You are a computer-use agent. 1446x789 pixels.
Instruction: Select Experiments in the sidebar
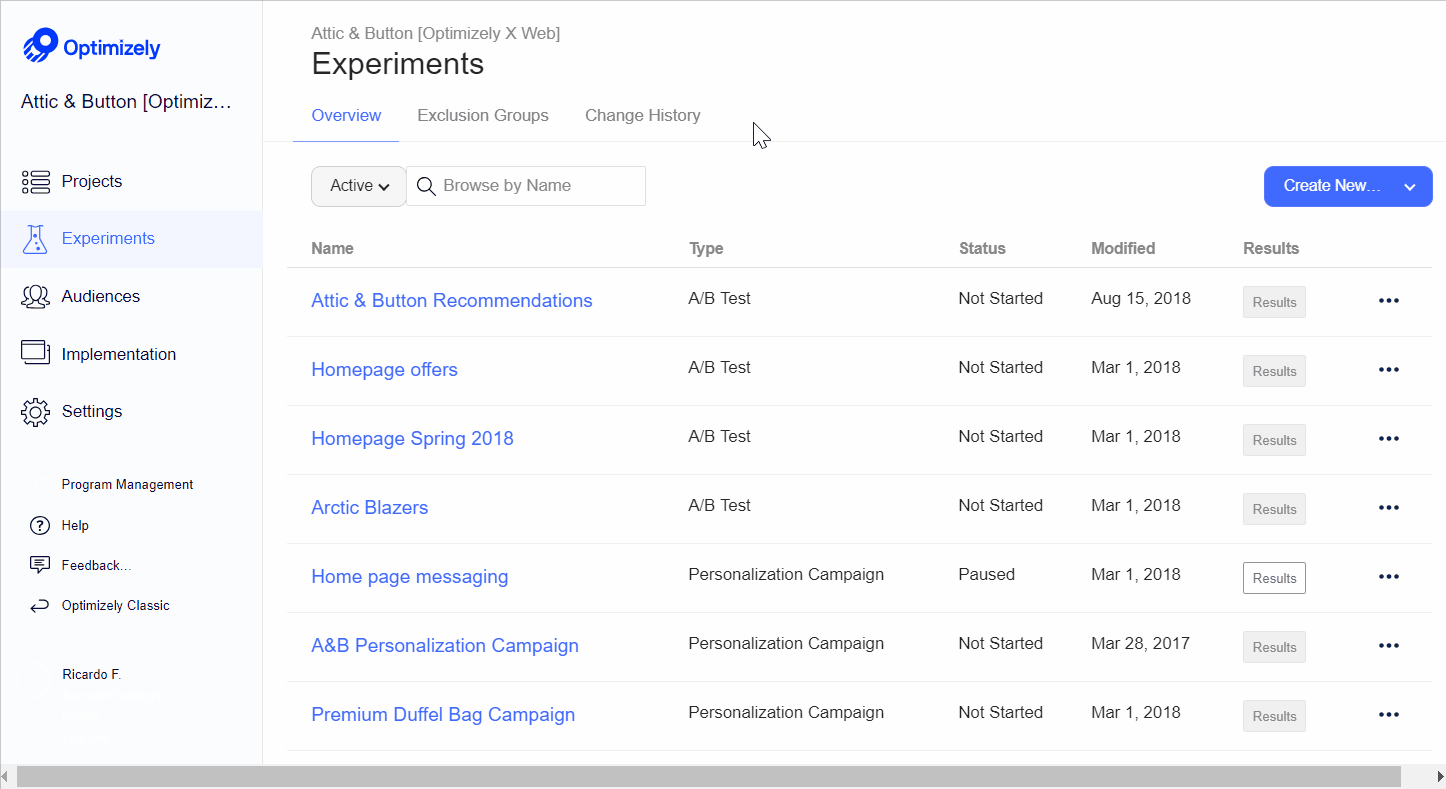coord(131,239)
